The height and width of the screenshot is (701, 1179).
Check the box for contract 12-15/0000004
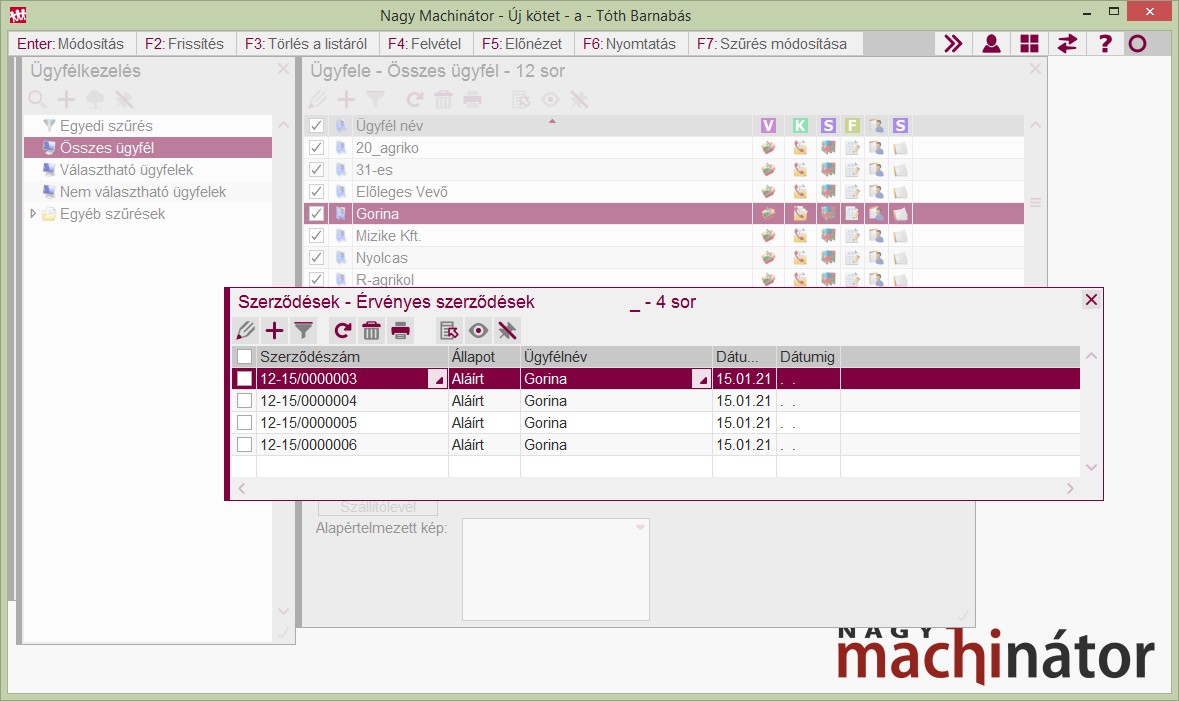coord(244,400)
